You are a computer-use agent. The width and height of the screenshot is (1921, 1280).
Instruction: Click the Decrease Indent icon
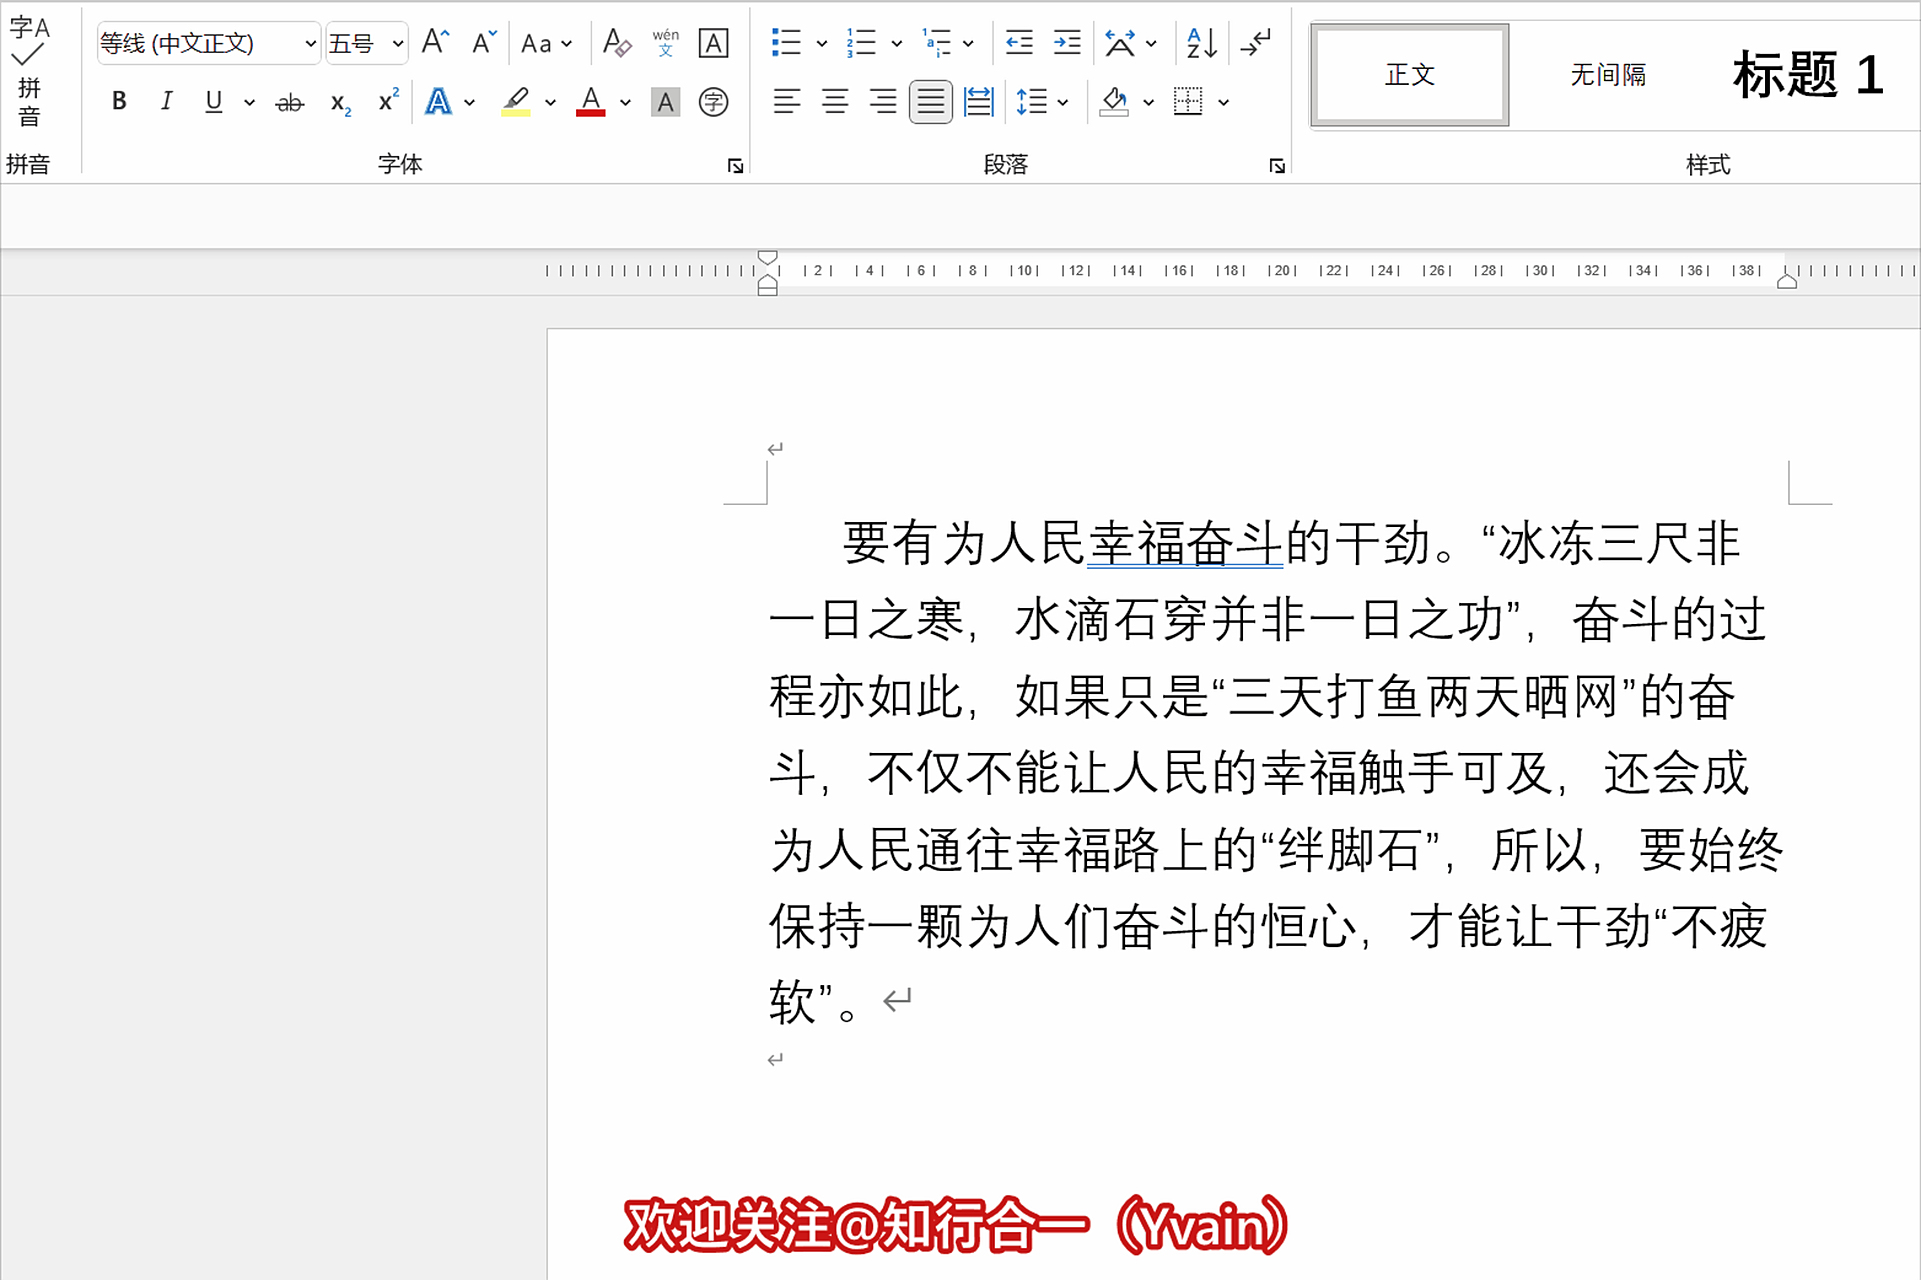(1019, 43)
